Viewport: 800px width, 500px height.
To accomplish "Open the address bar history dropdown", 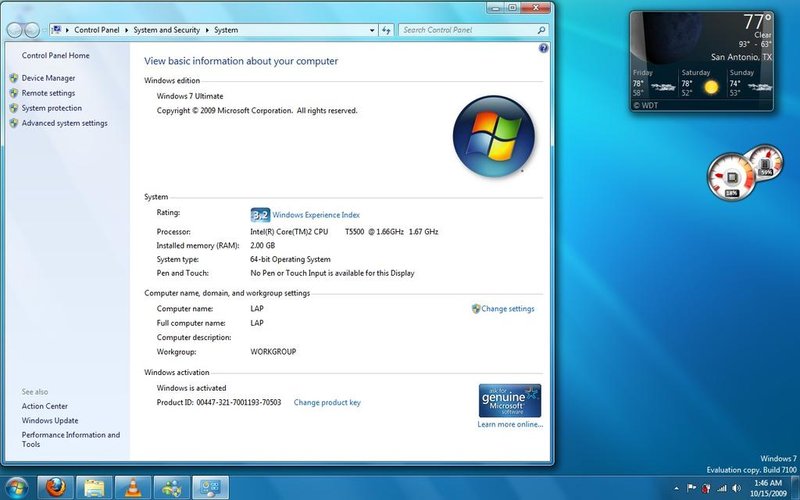I will coord(372,30).
